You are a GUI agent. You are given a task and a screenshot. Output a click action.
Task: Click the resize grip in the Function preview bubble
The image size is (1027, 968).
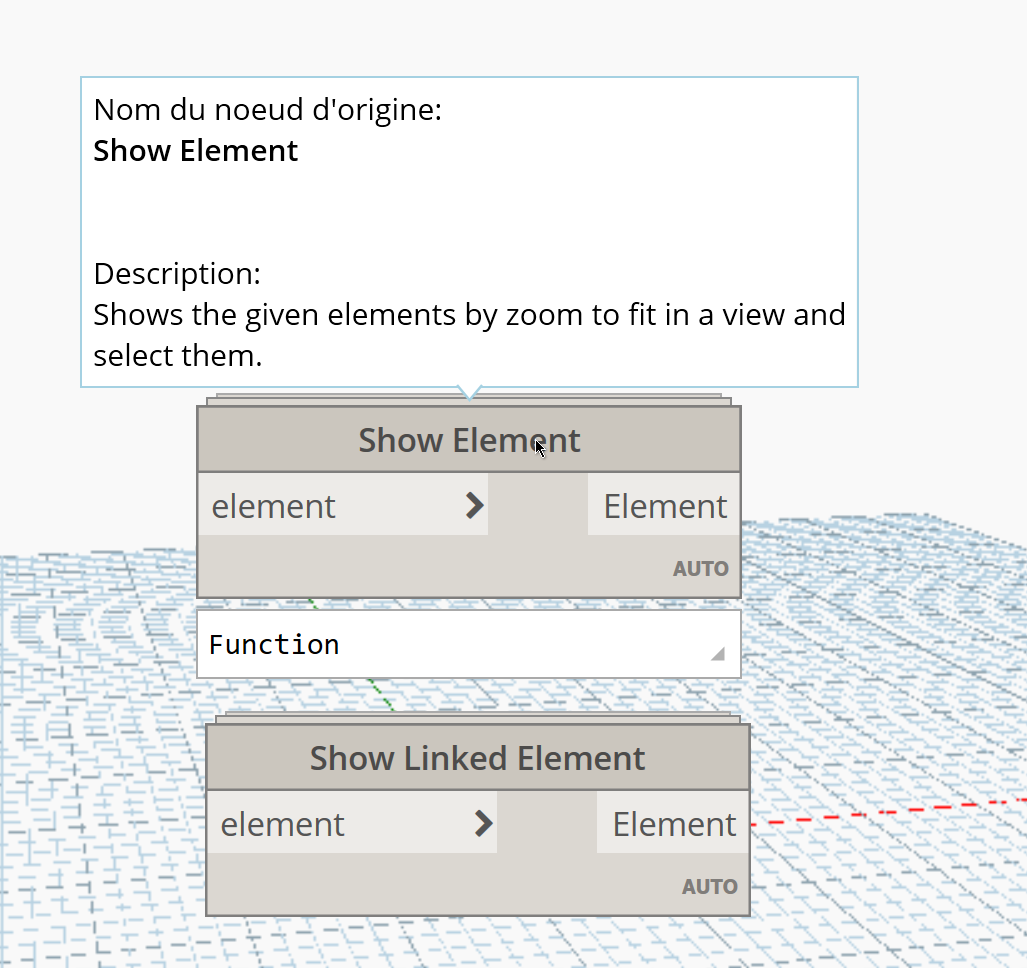[x=717, y=654]
